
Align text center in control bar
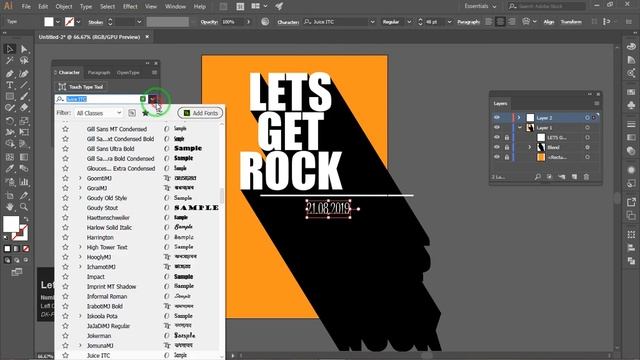click(500, 22)
